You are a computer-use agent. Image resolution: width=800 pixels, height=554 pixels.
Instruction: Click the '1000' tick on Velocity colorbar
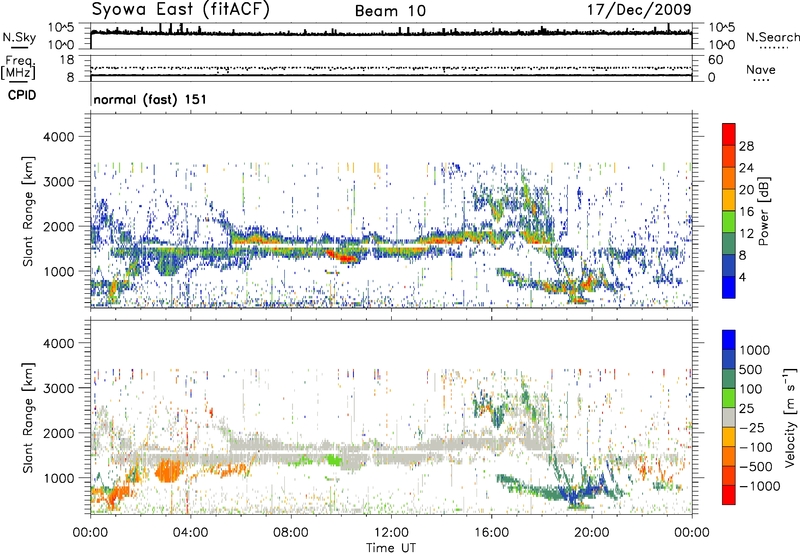tap(755, 350)
